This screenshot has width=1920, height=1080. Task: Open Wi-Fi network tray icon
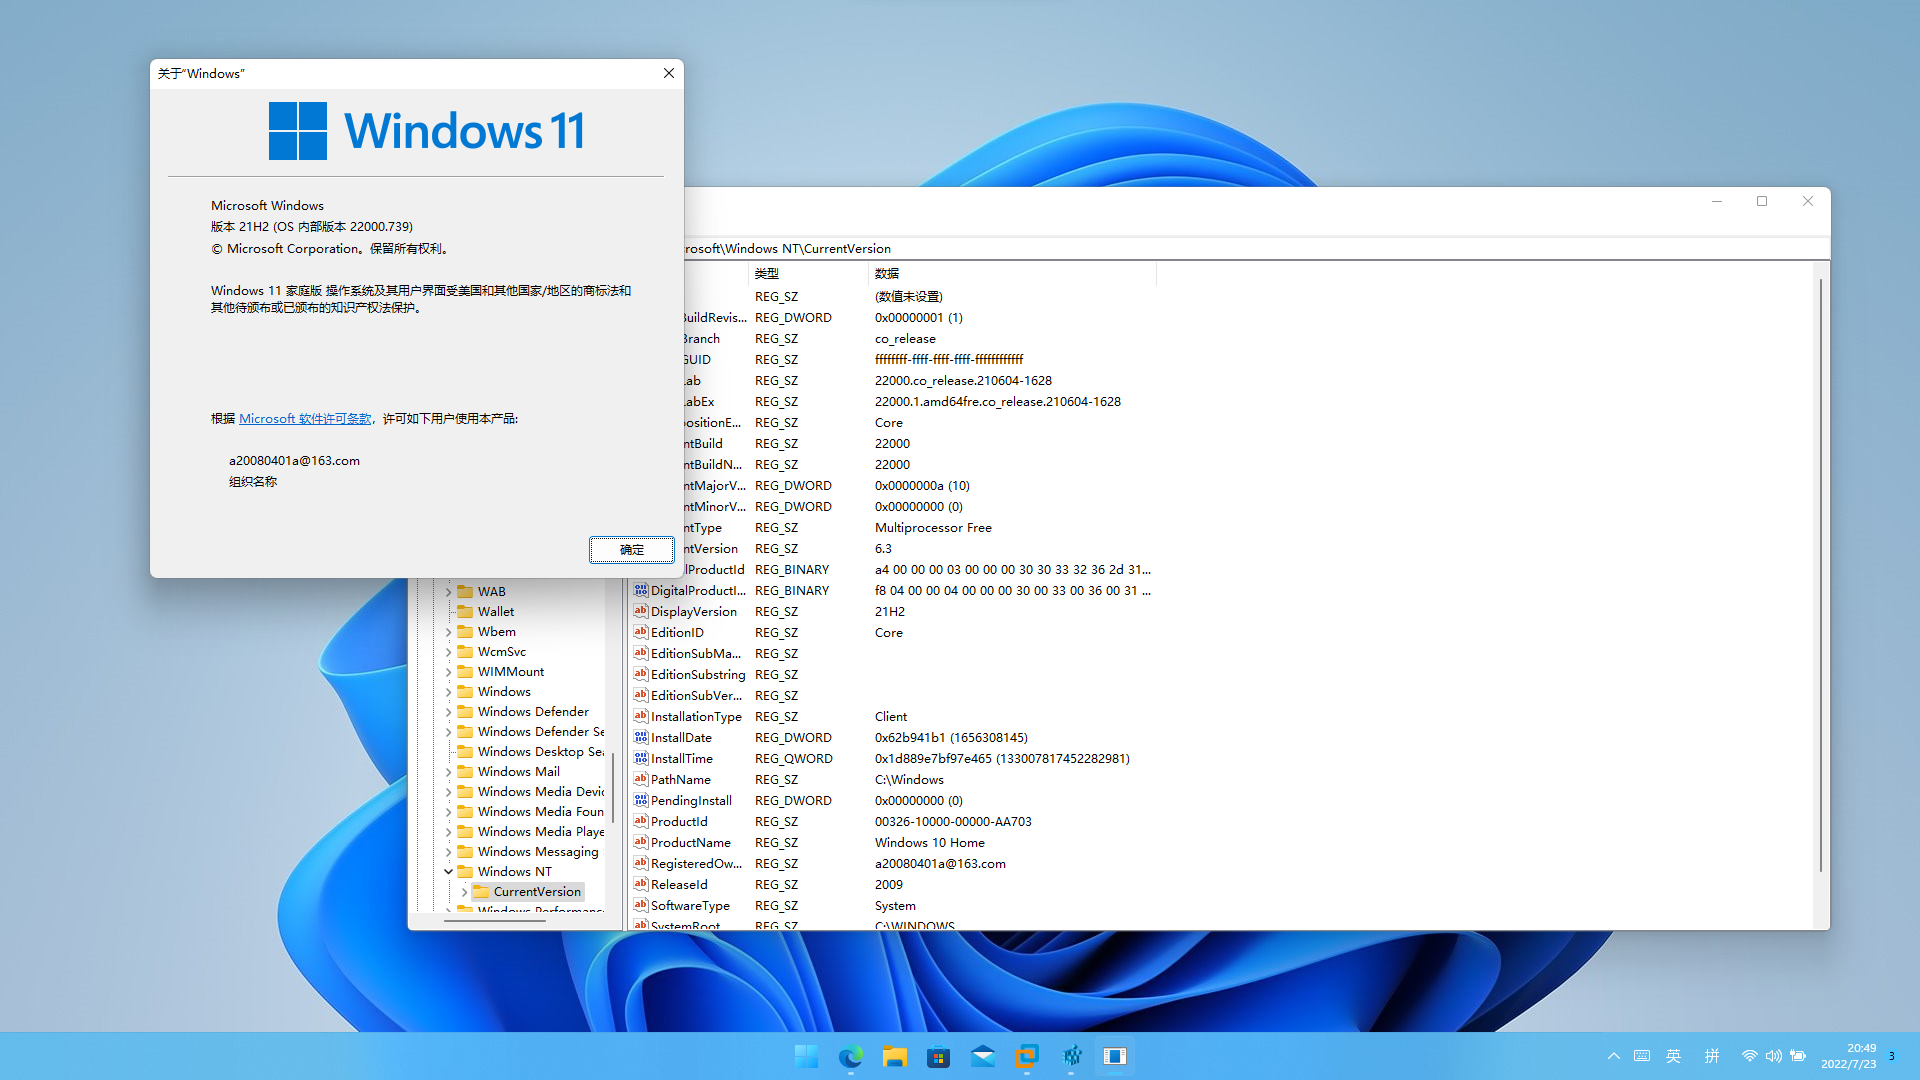(x=1750, y=1056)
